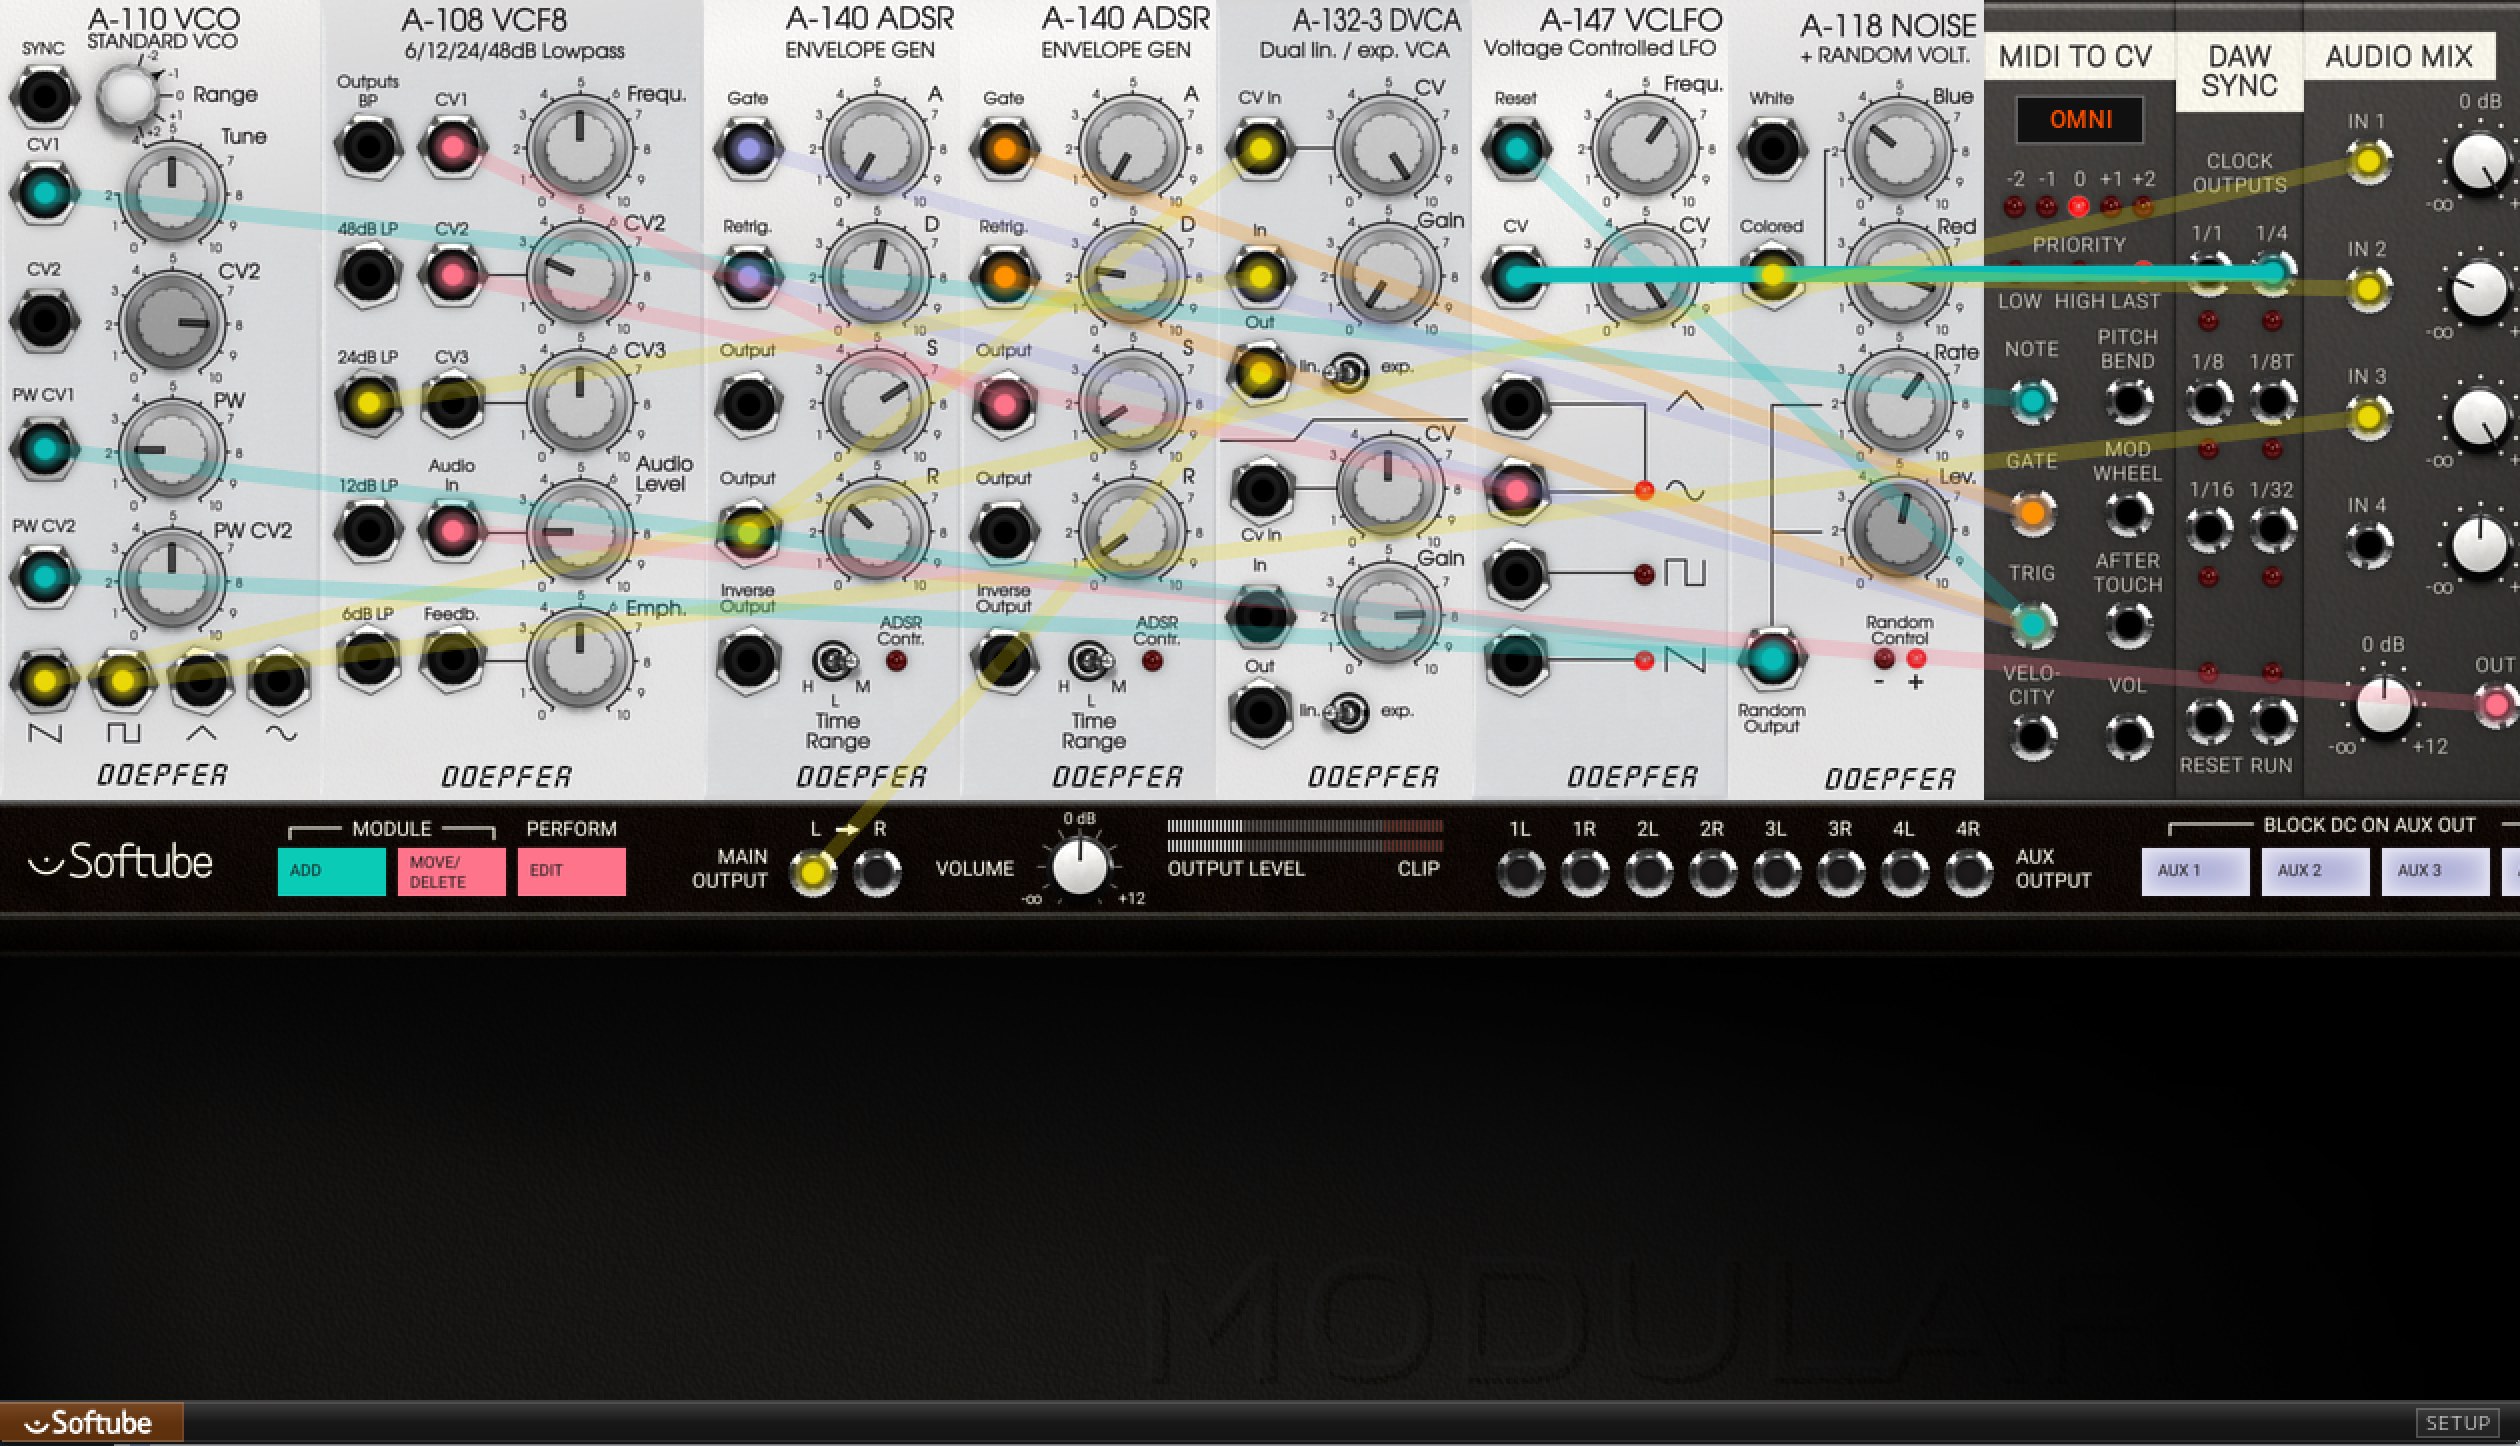Viewport: 2520px width, 1446px height.
Task: Click the Main Output R jack
Action: tap(877, 873)
